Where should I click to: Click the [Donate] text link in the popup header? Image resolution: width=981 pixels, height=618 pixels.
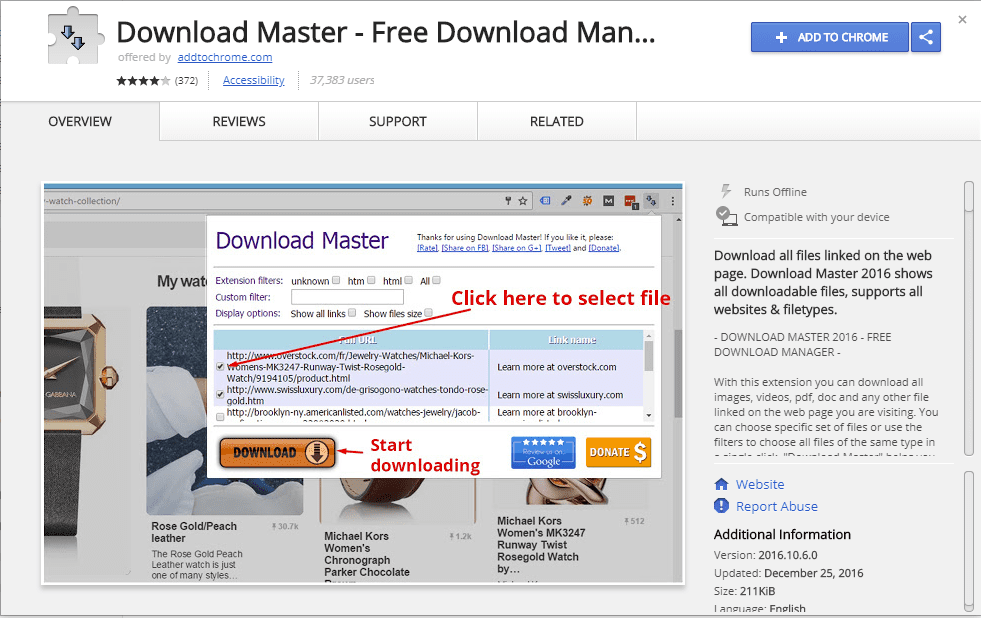pos(604,248)
